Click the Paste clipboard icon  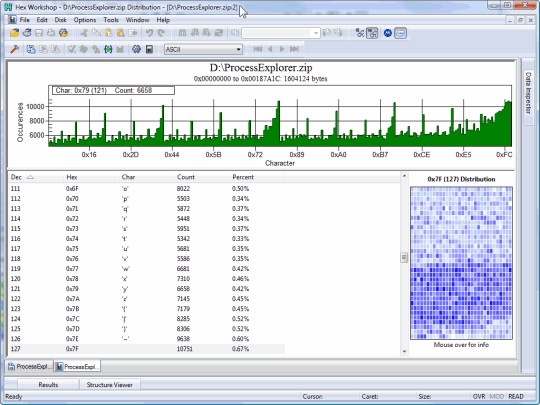click(108, 33)
